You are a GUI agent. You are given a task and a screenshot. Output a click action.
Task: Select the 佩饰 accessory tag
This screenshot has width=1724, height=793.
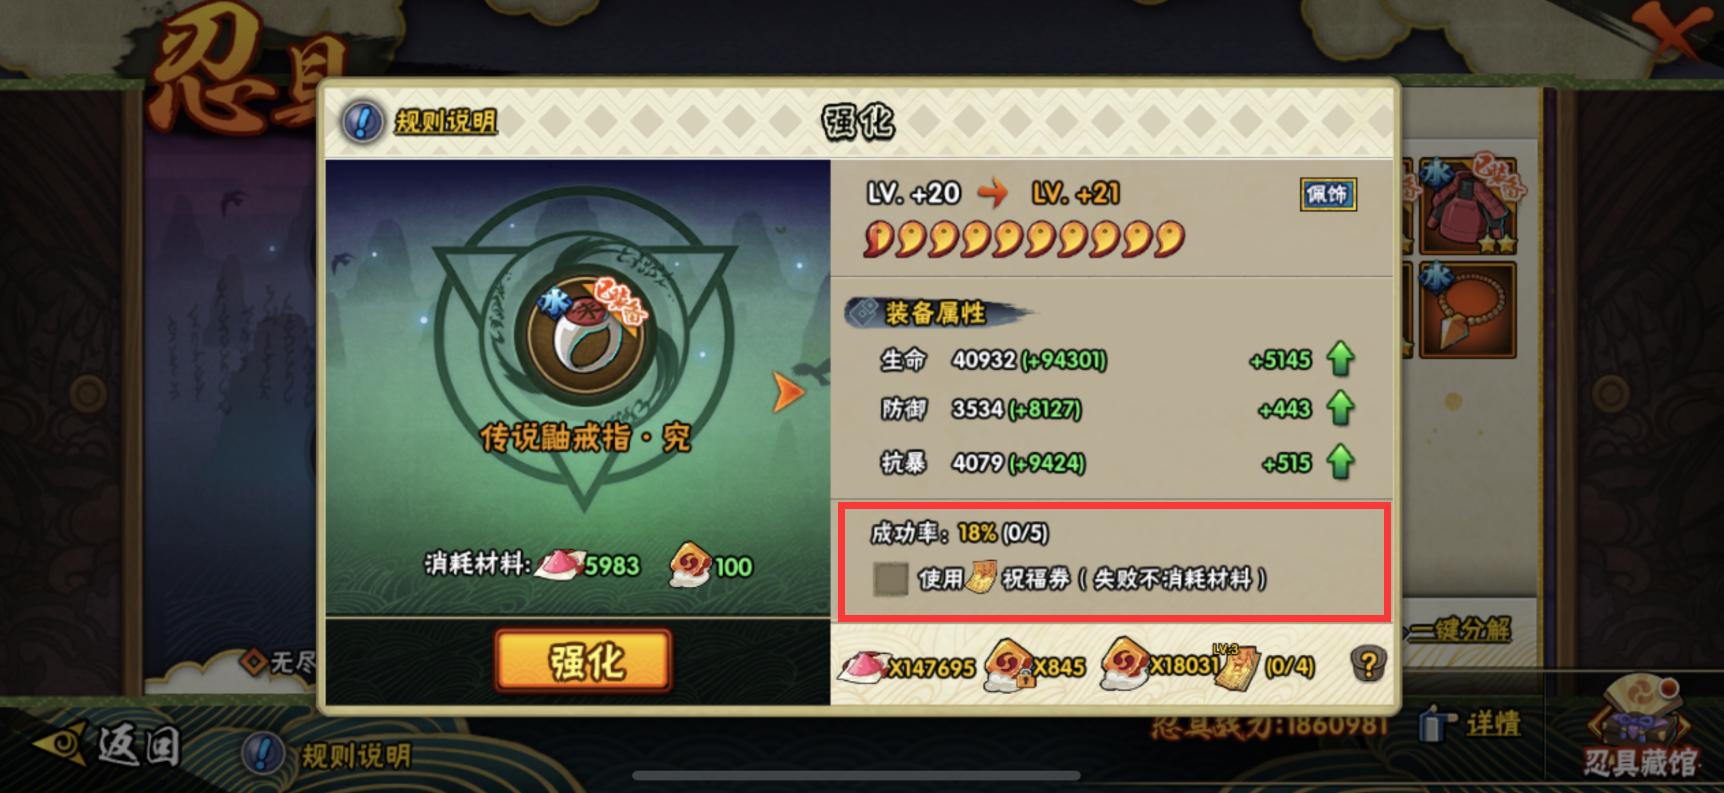pos(1328,194)
